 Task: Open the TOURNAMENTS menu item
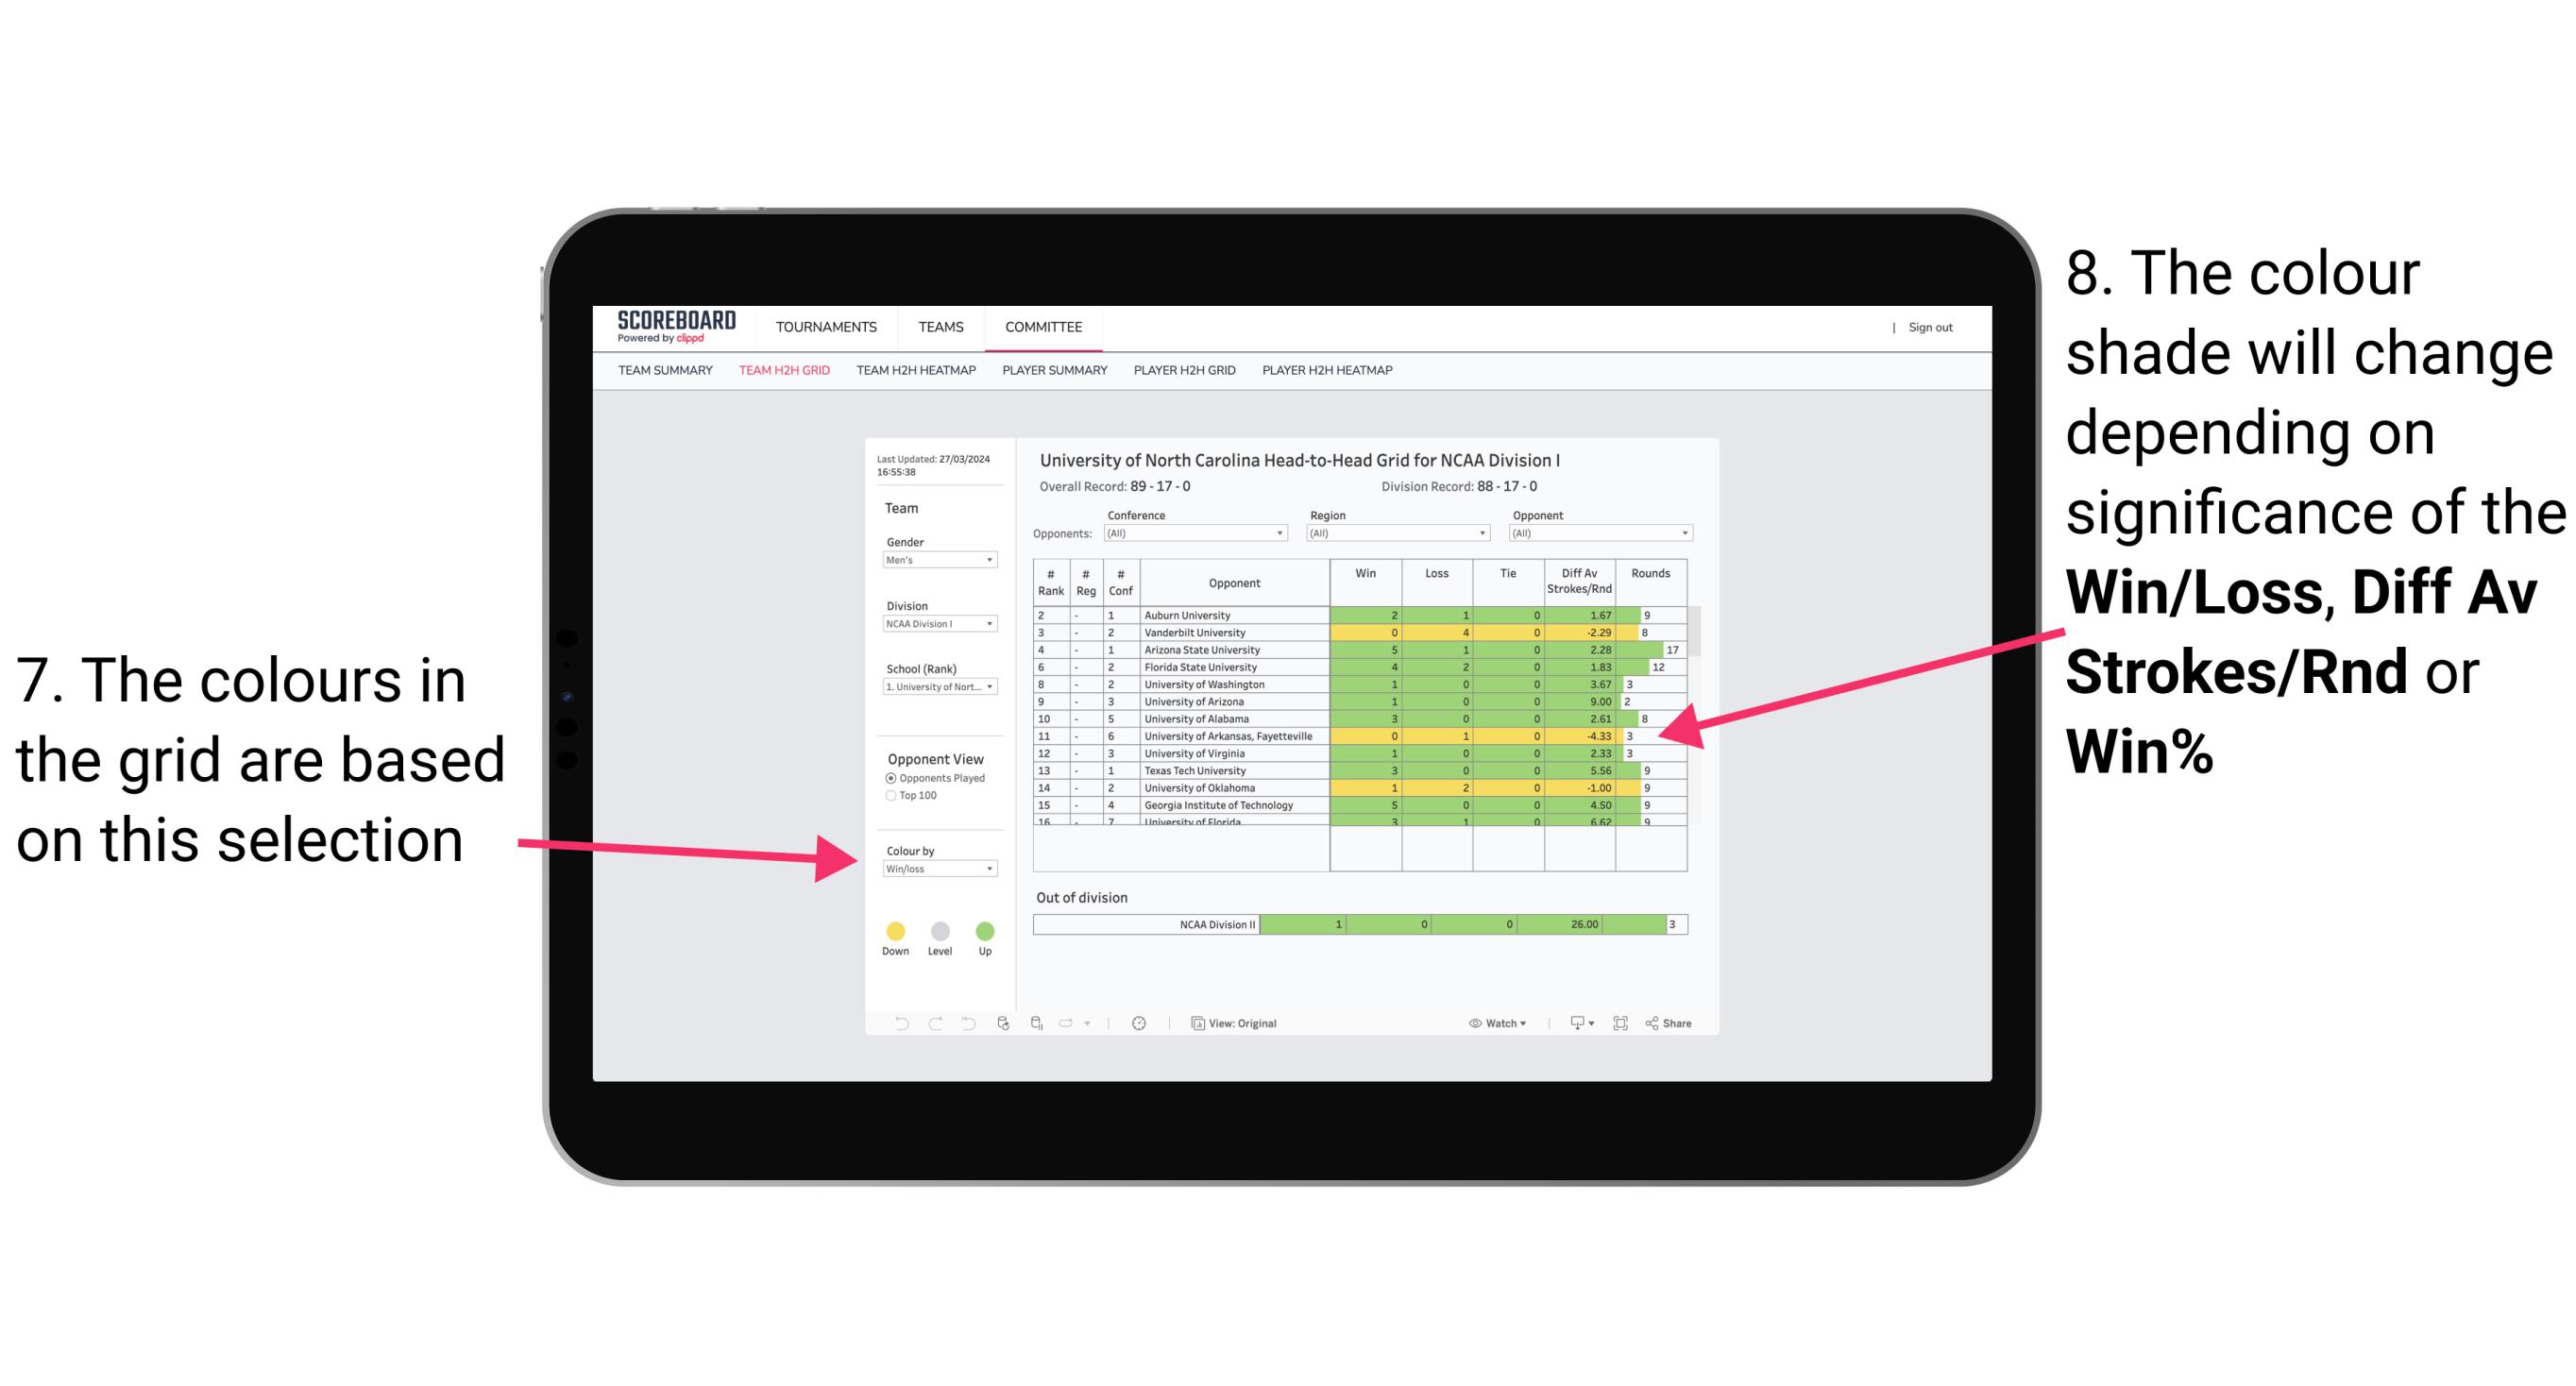click(826, 326)
